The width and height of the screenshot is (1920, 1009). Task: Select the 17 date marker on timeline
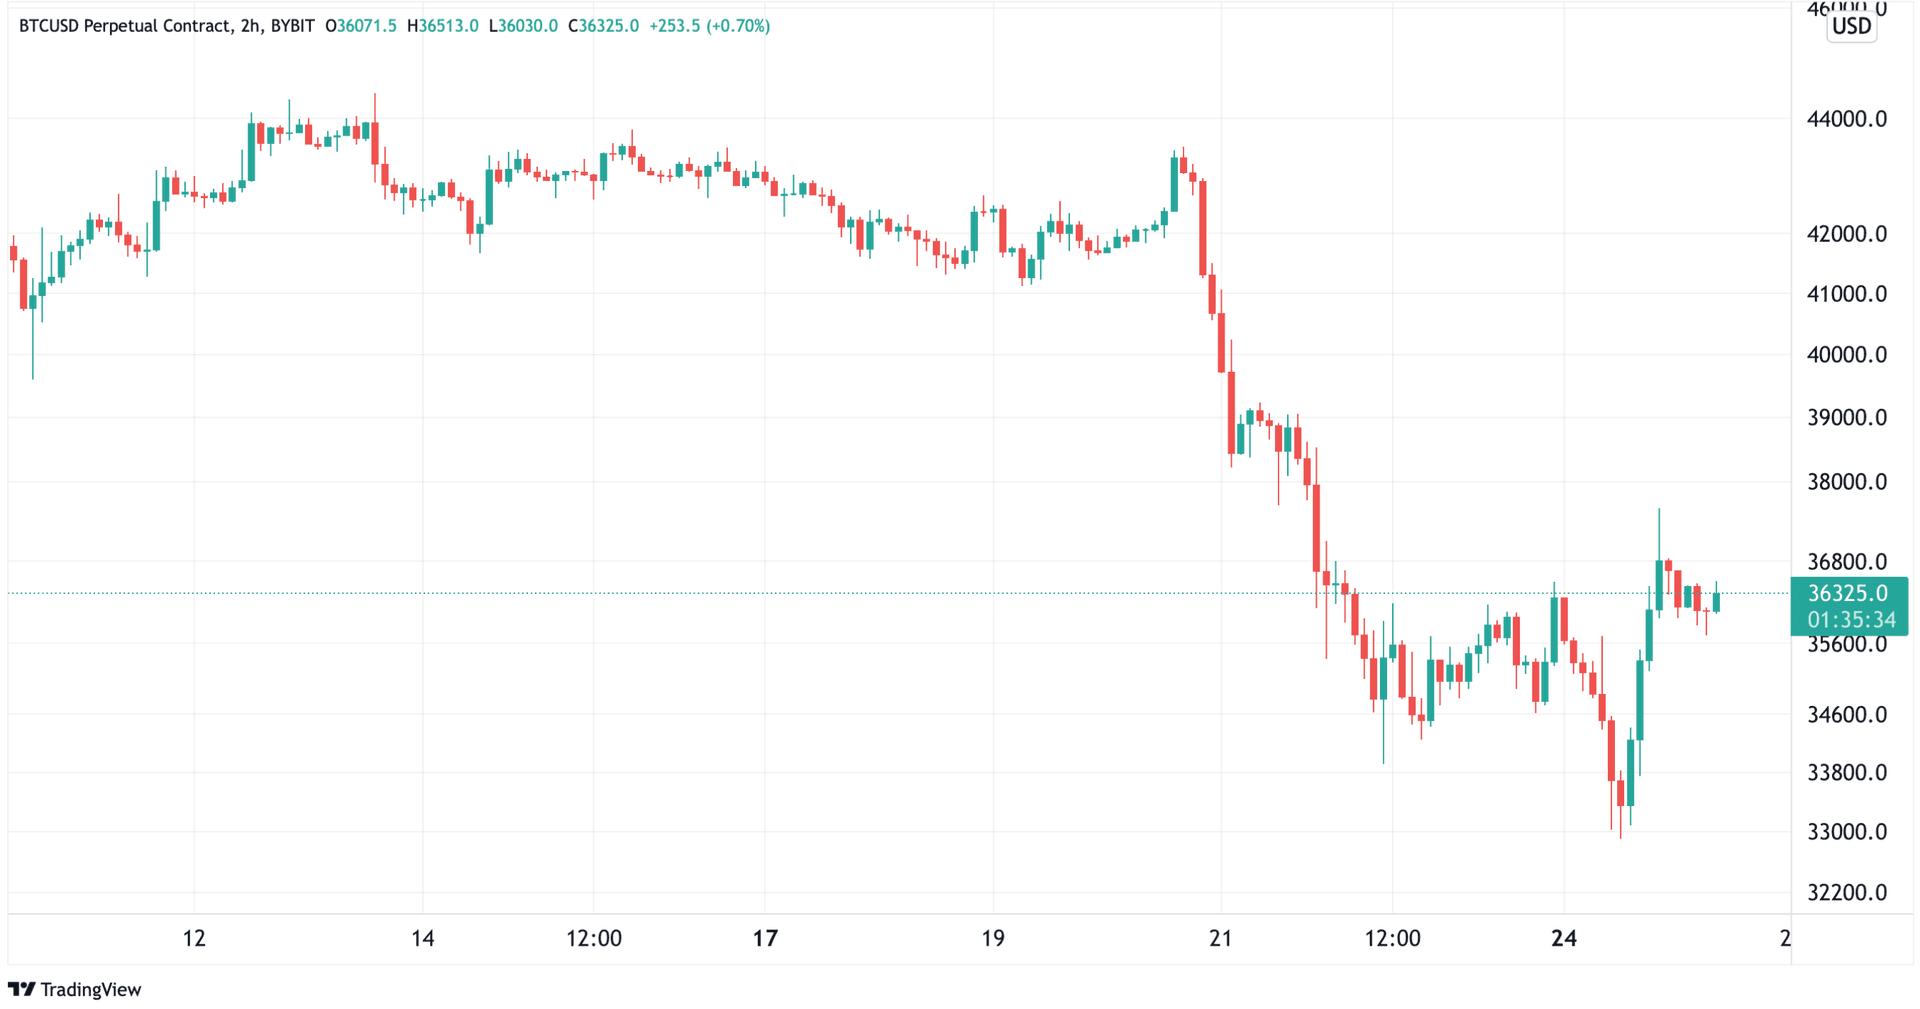[765, 938]
